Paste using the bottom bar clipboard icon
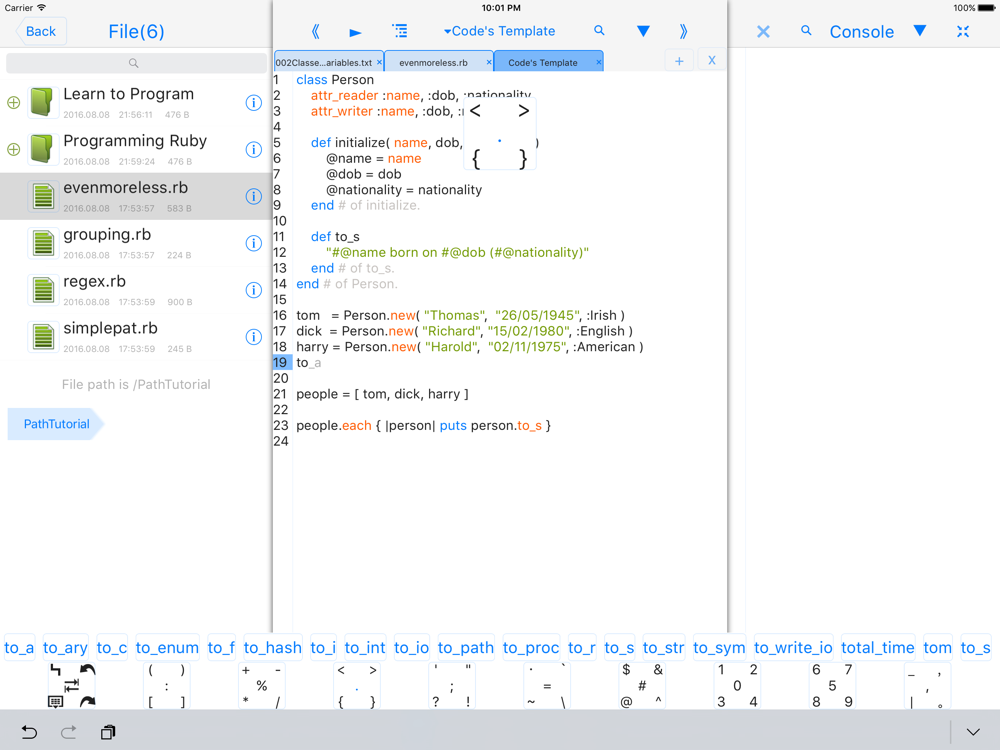Image resolution: width=1000 pixels, height=750 pixels. pos(108,732)
